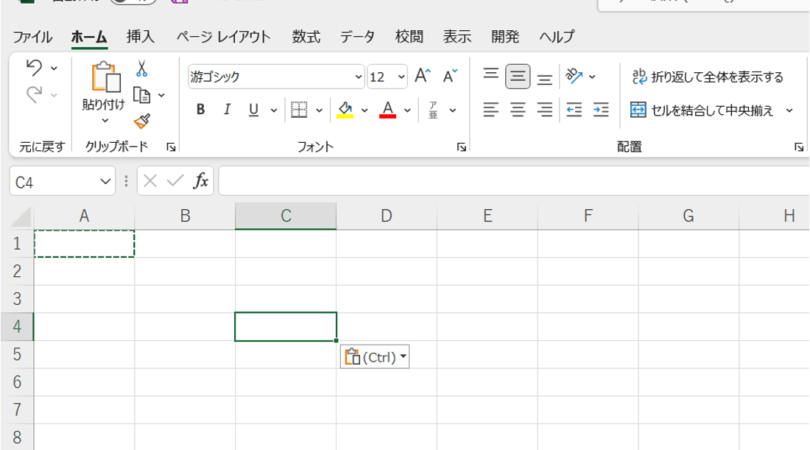Toggle middle vertical alignment
The height and width of the screenshot is (450, 810).
(x=518, y=77)
